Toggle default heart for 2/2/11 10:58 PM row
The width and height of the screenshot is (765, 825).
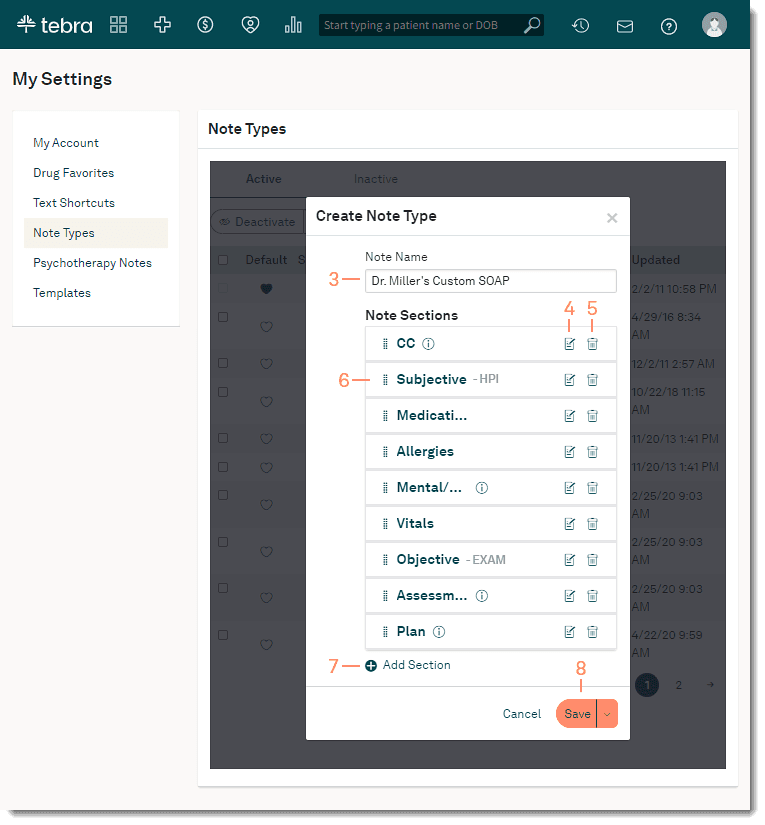266,289
